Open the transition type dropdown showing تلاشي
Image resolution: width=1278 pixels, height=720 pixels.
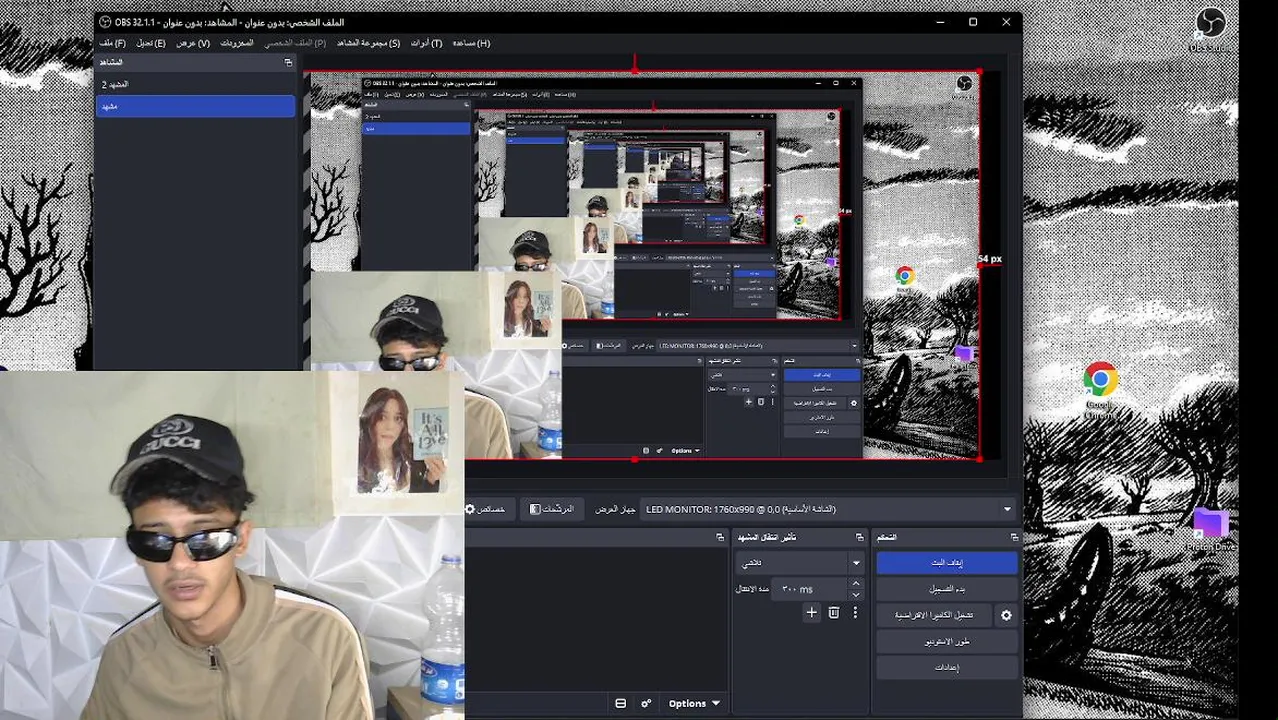point(799,563)
